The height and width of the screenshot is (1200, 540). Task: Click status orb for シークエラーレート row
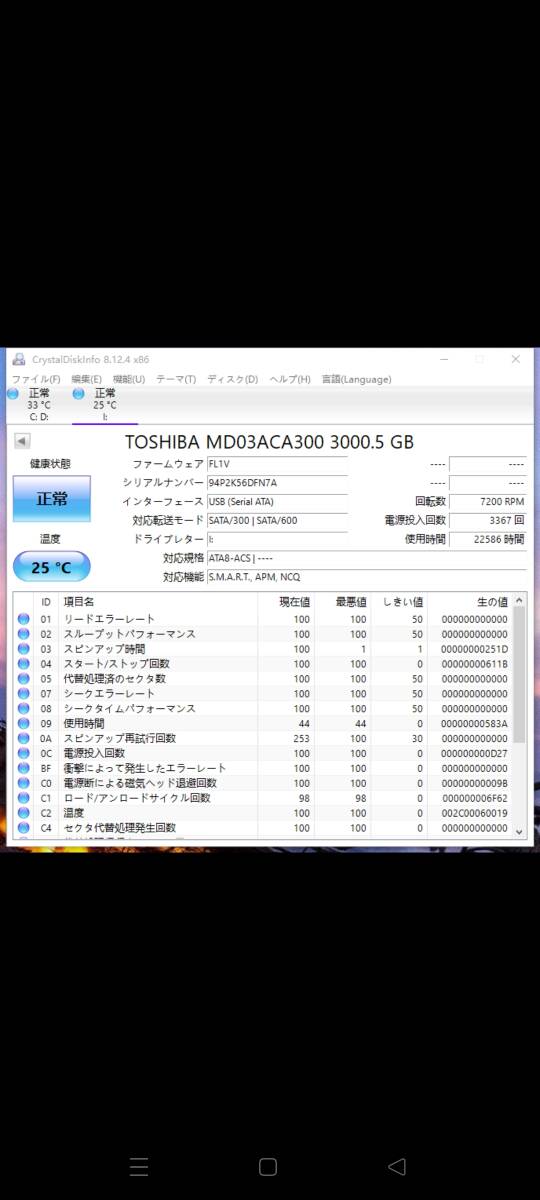(24, 694)
